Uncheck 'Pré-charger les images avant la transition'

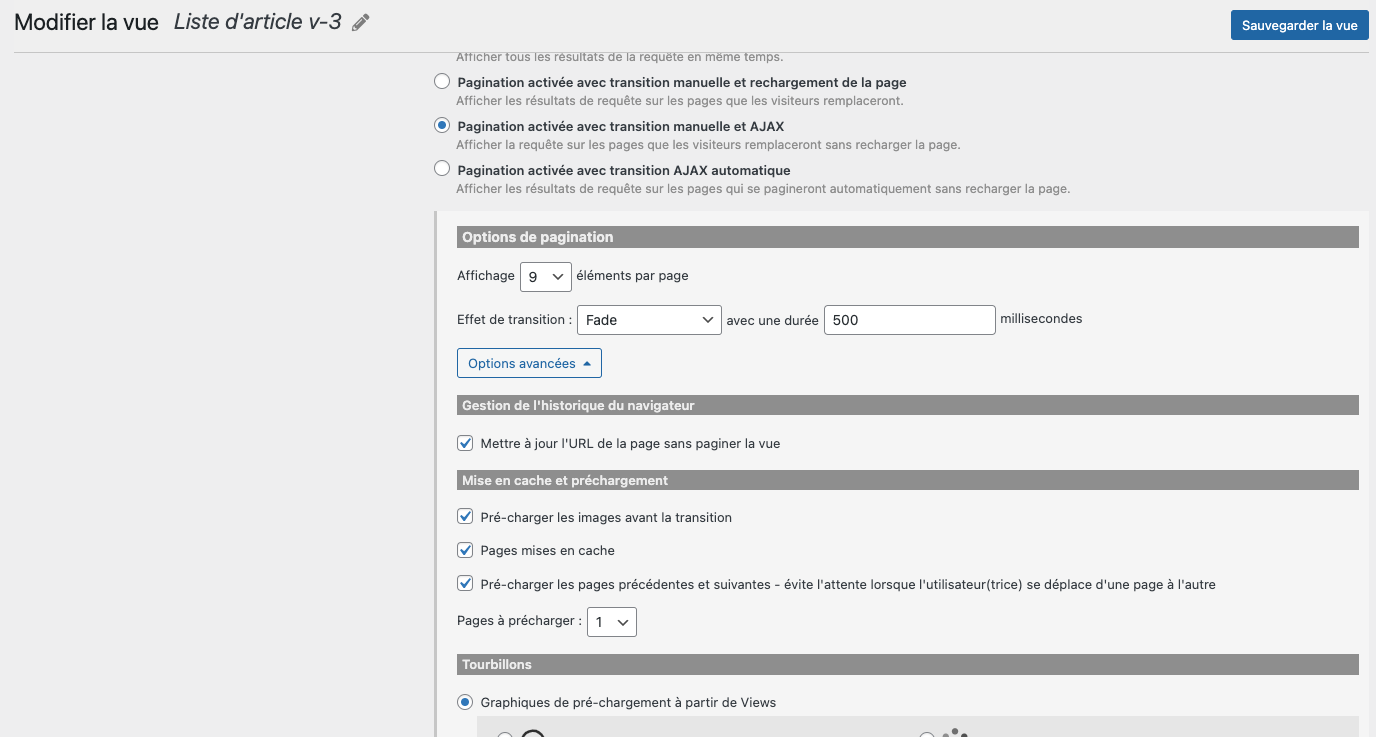pyautogui.click(x=465, y=517)
